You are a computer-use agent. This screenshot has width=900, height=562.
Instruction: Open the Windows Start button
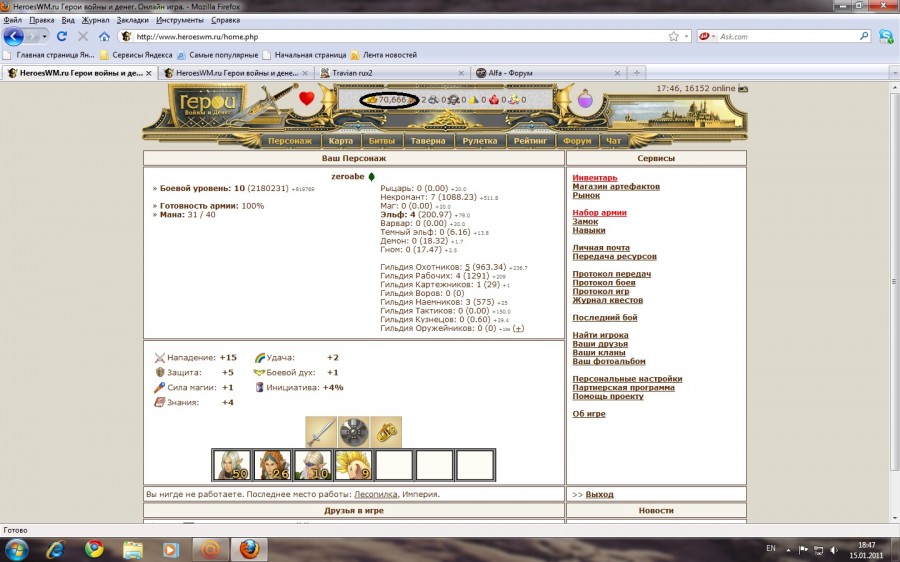pyautogui.click(x=16, y=549)
